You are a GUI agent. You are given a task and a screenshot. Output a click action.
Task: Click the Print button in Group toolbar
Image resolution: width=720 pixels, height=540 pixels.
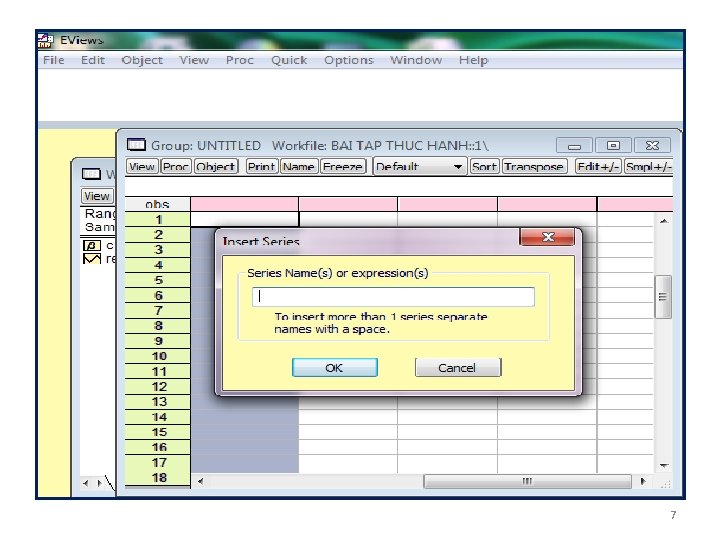(x=262, y=166)
